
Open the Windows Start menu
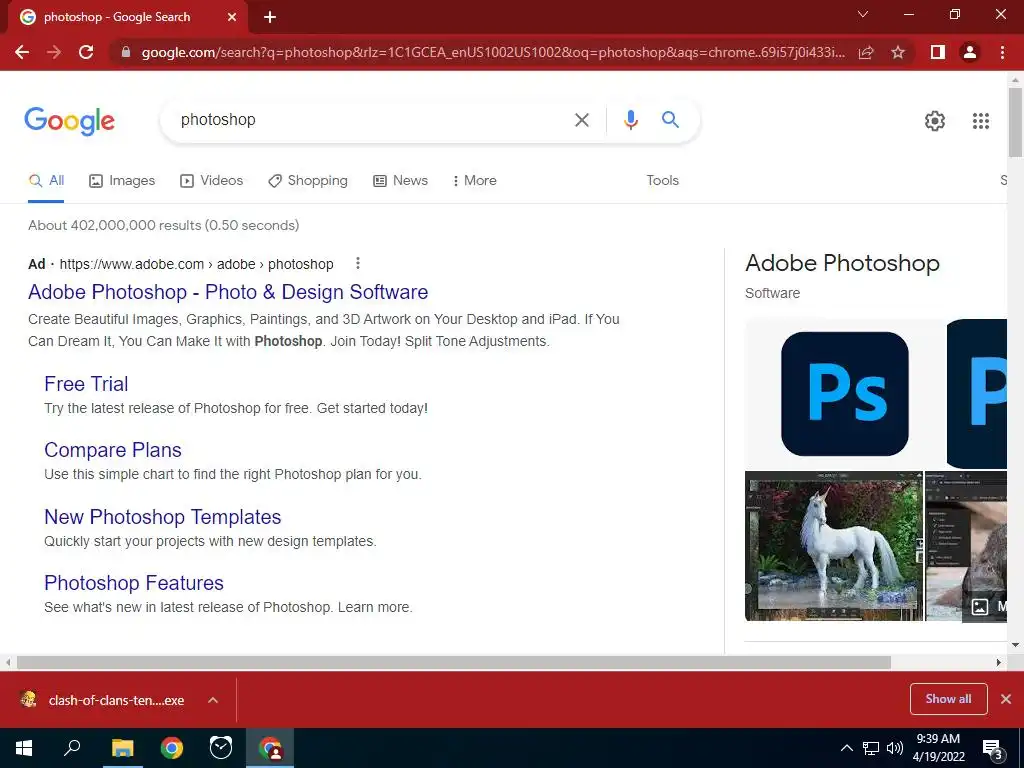point(24,748)
